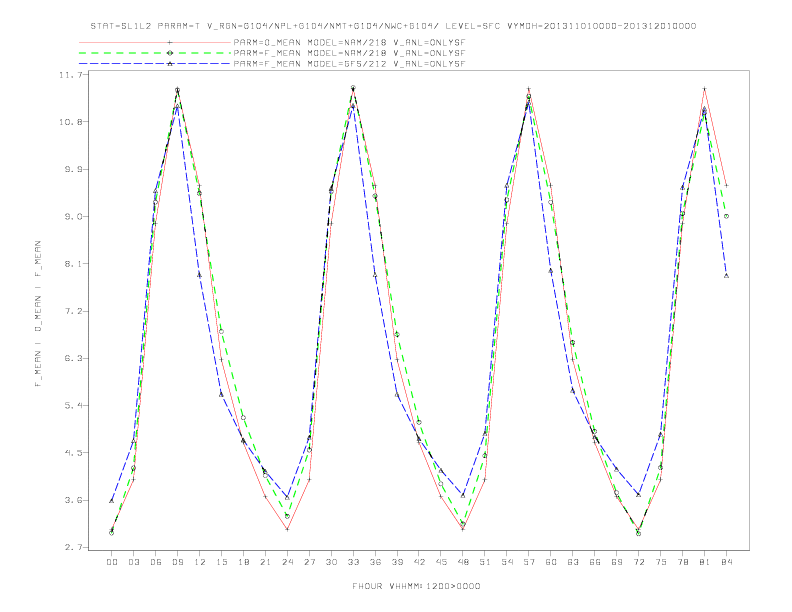This screenshot has height=612, width=792.
Task: Click y-axis tick label 3.6
Action: point(74,500)
